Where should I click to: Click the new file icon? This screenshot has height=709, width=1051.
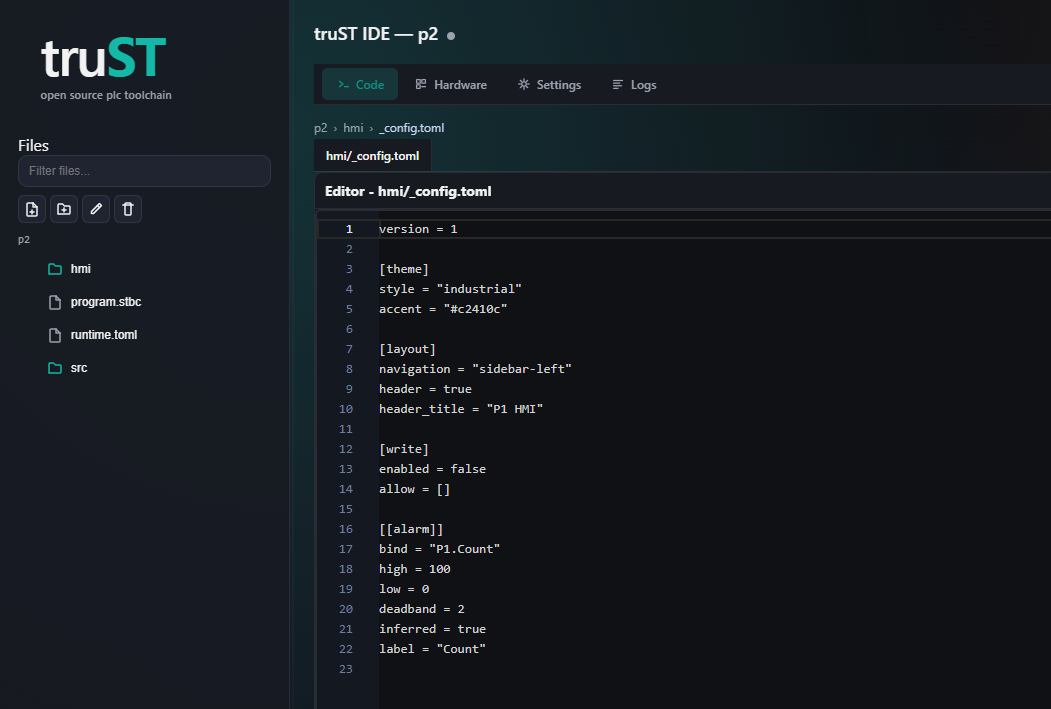[32, 209]
